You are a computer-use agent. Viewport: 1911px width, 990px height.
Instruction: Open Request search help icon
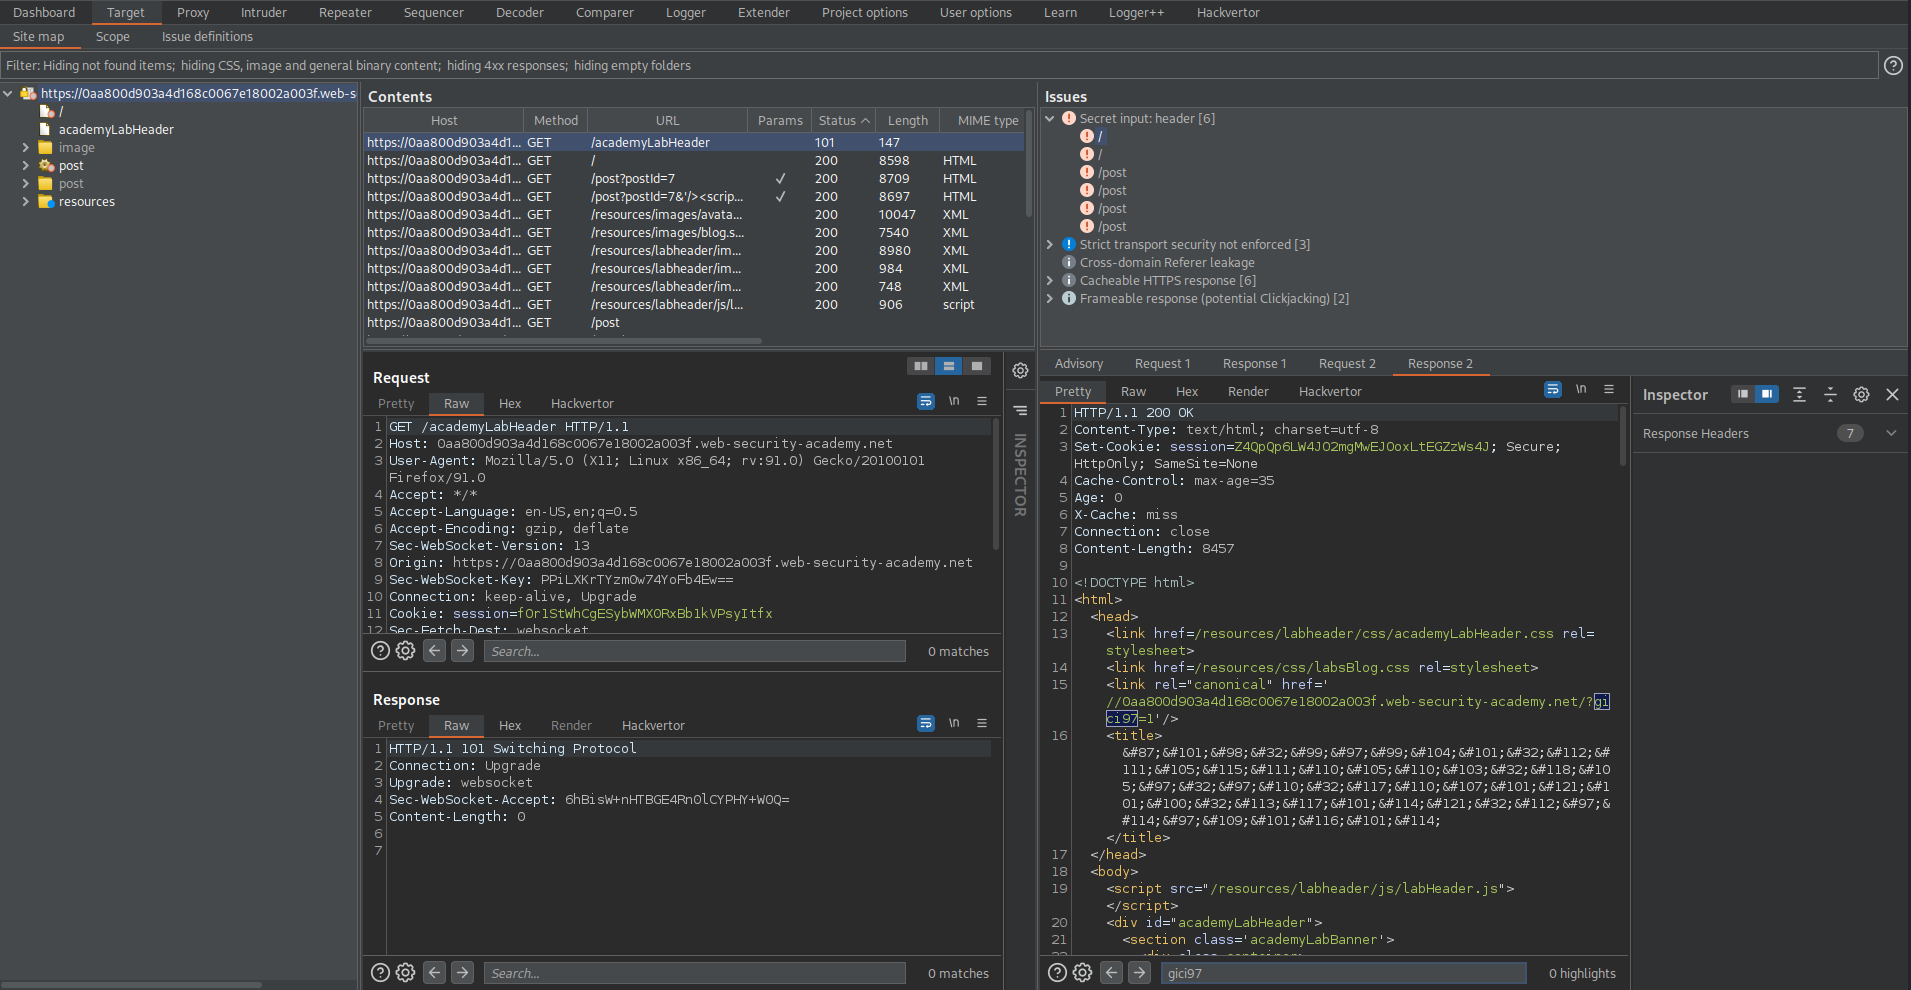tap(380, 651)
